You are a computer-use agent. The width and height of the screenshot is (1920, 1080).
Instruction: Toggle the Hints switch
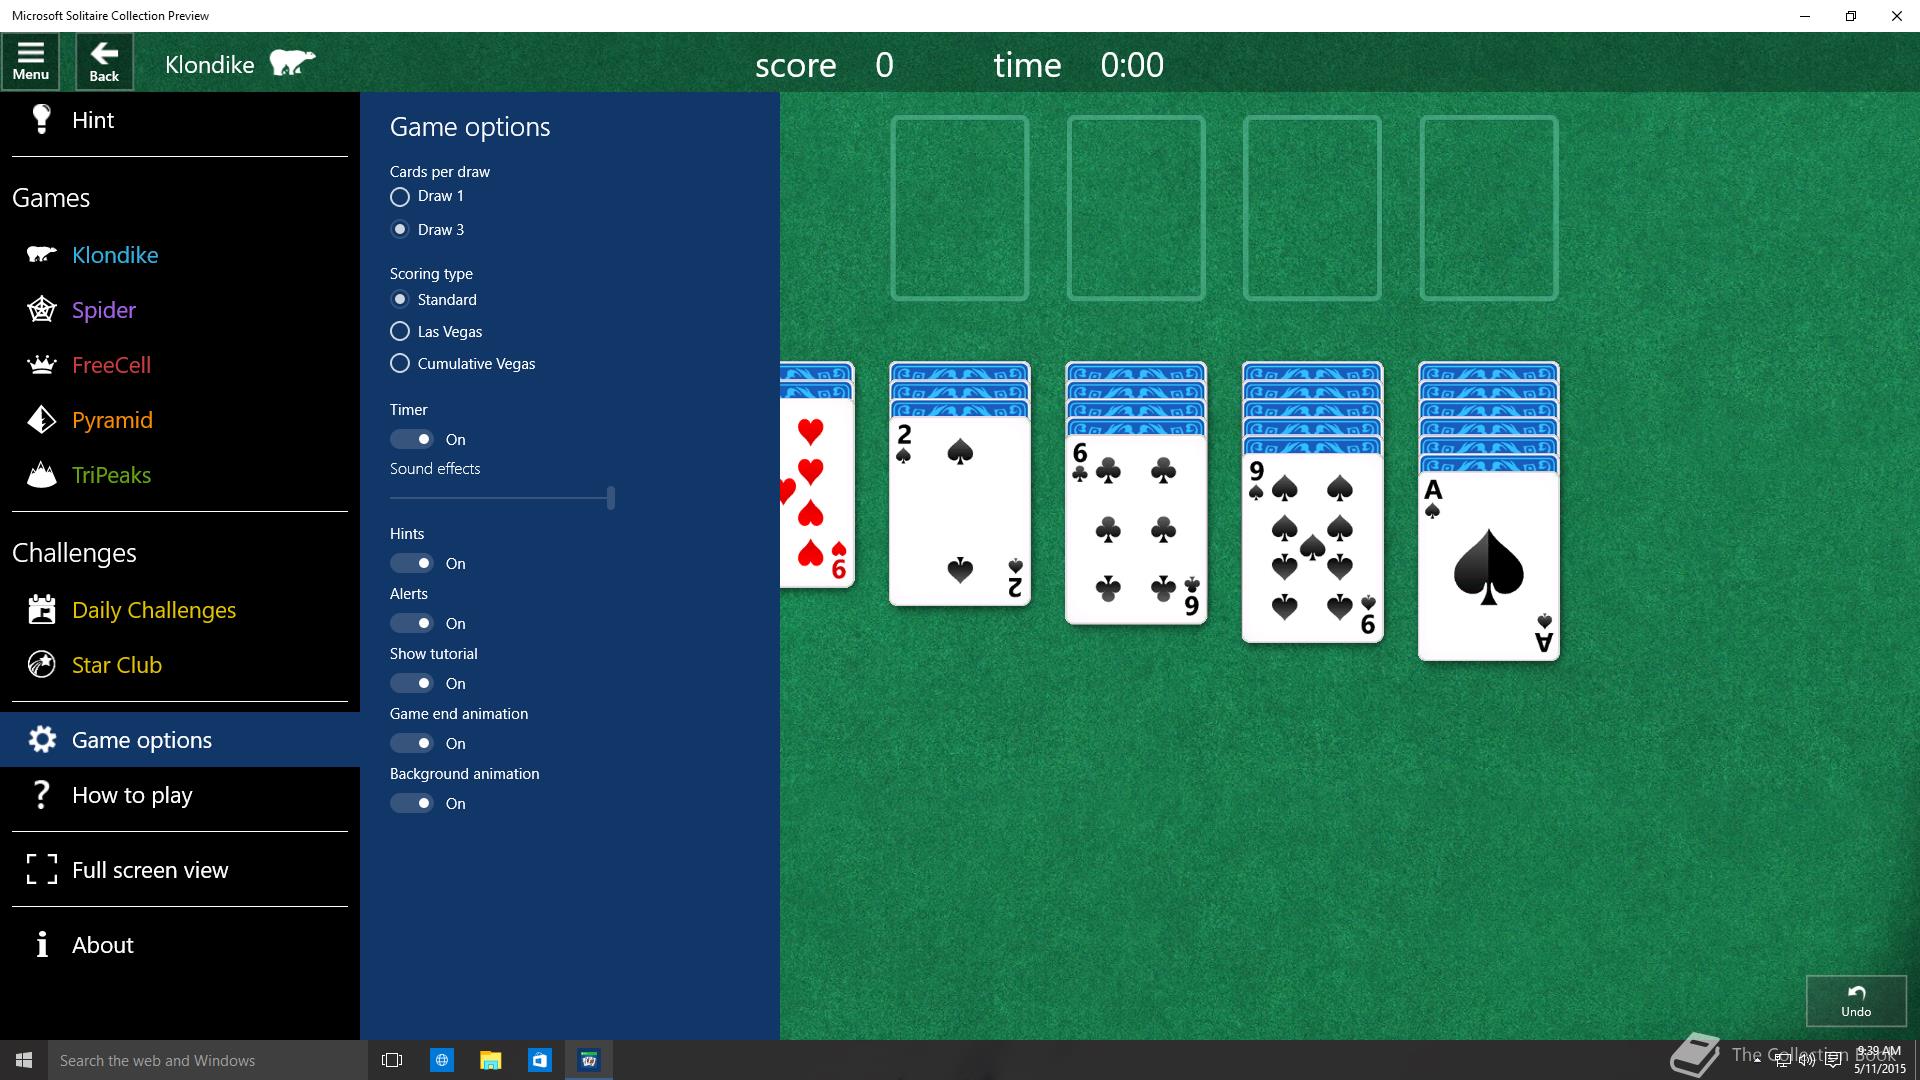point(411,563)
